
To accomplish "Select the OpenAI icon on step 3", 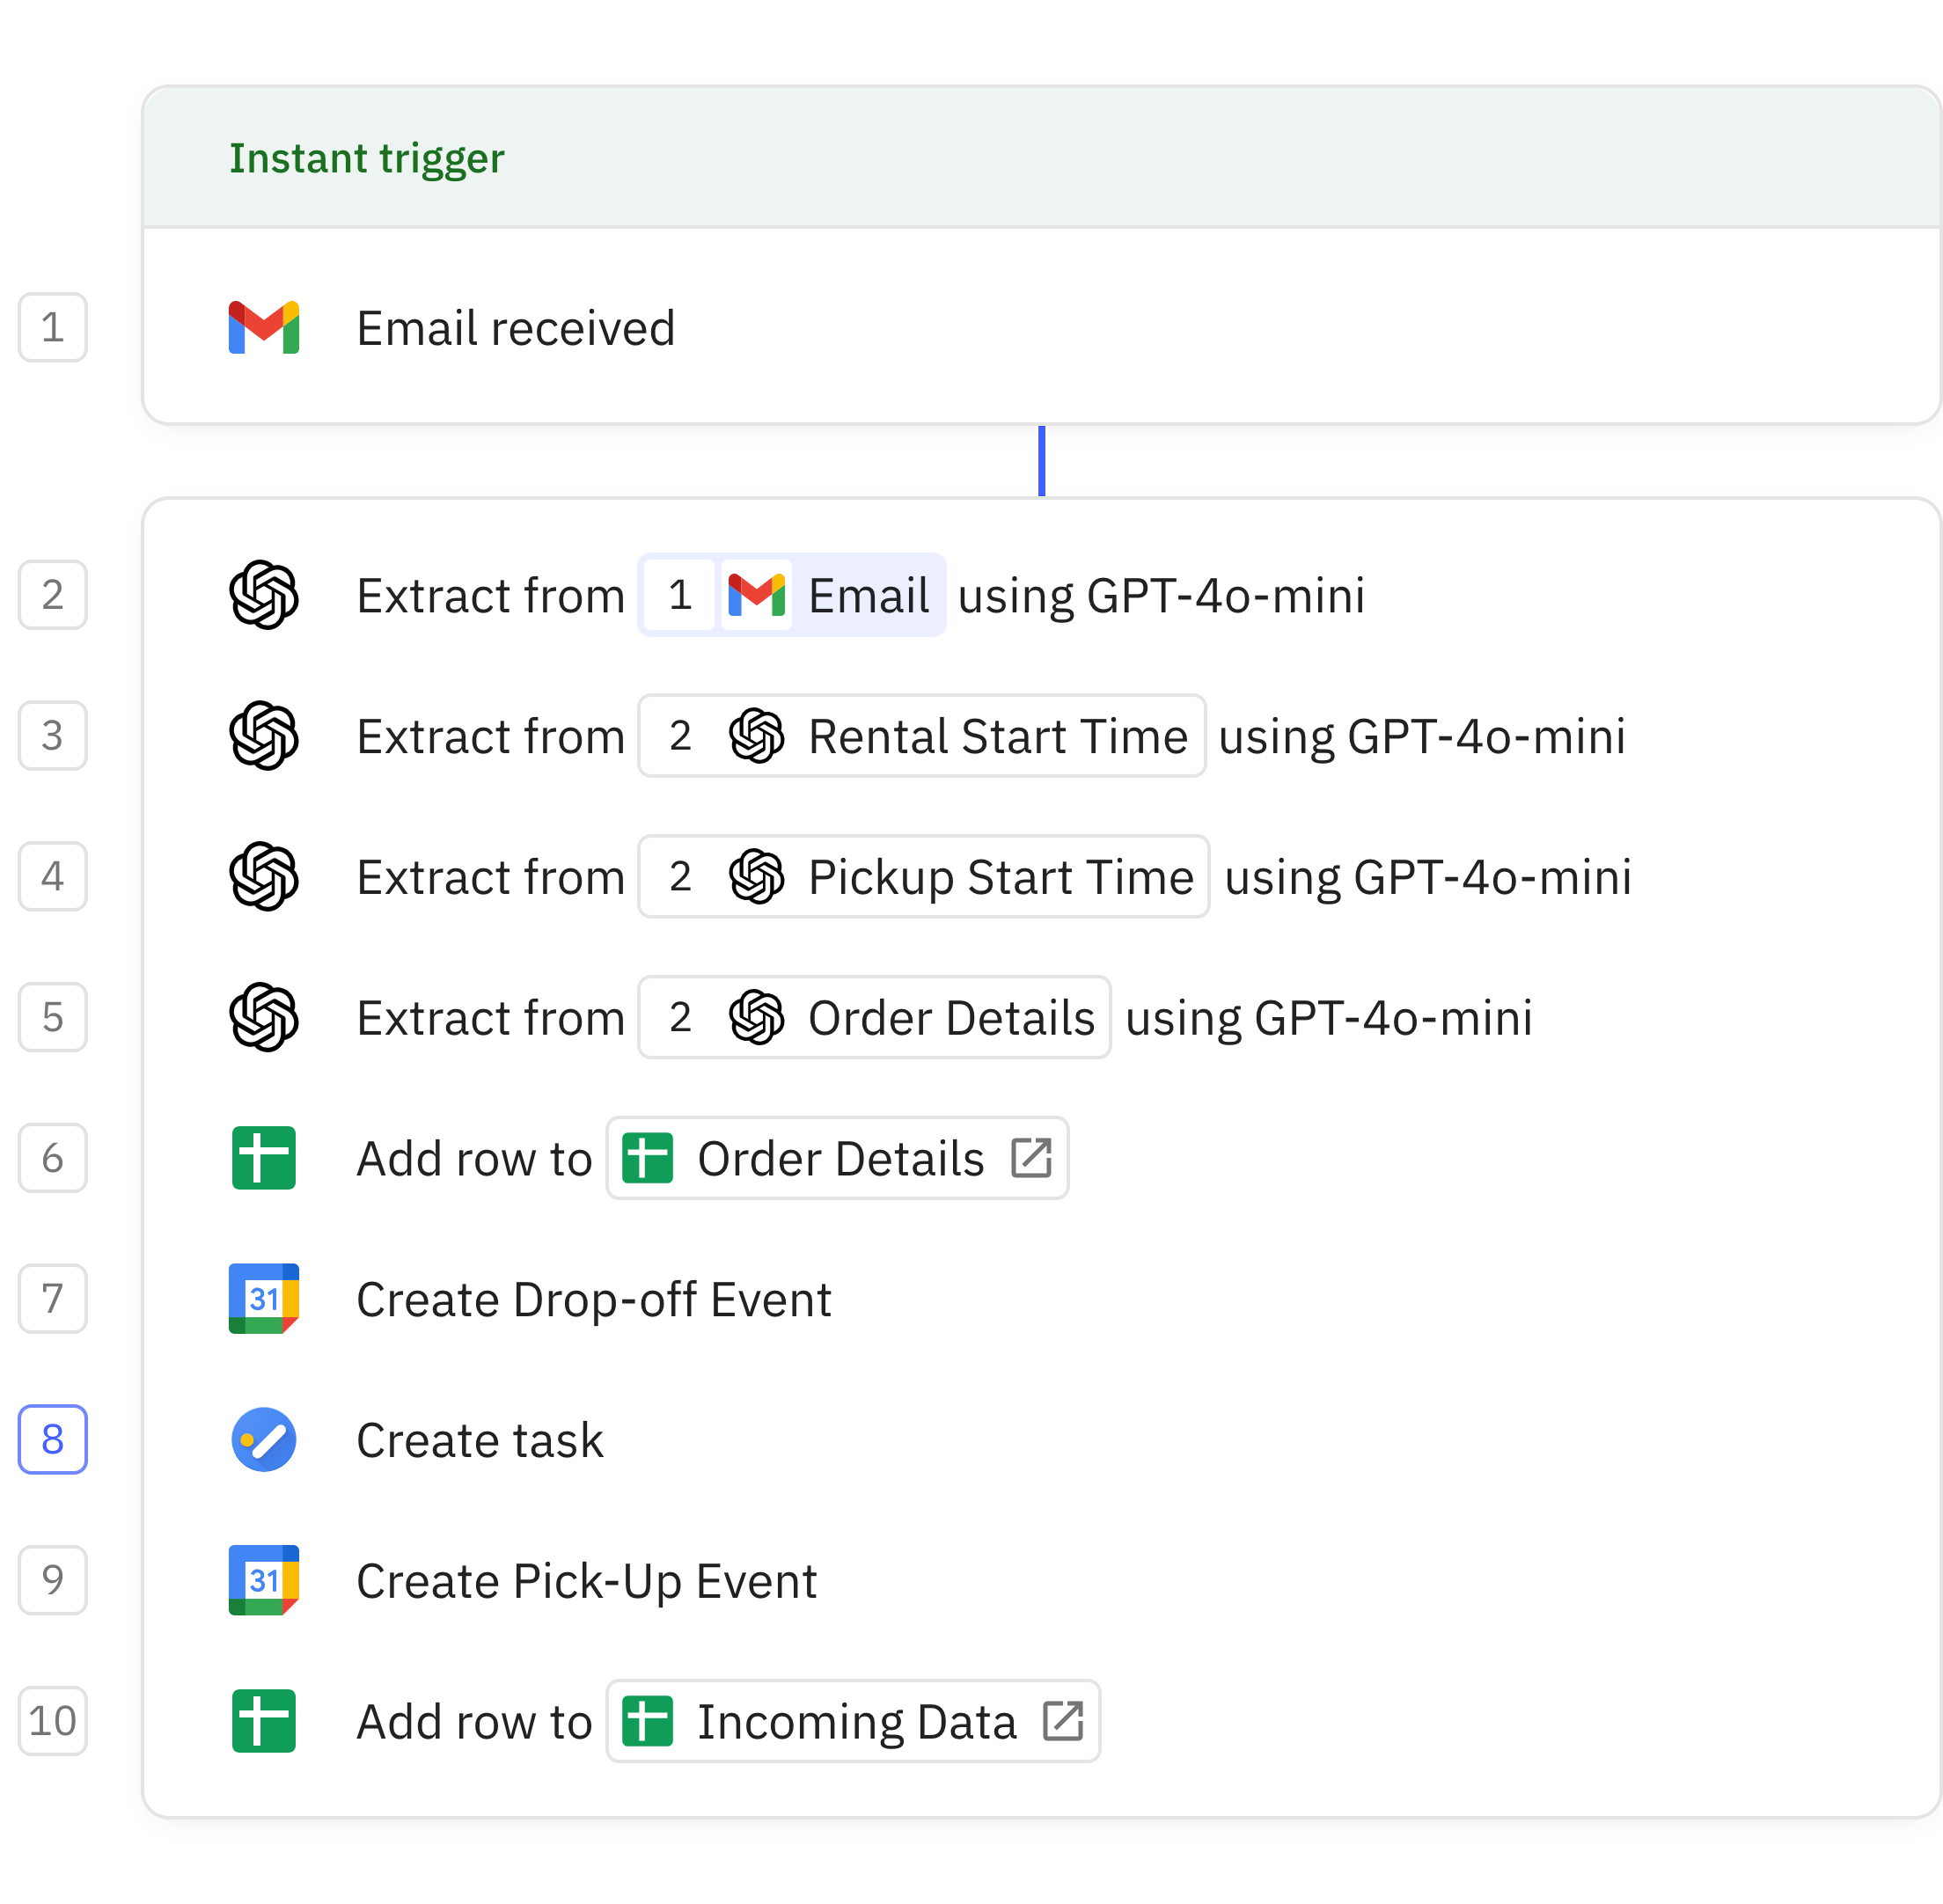I will [x=264, y=736].
